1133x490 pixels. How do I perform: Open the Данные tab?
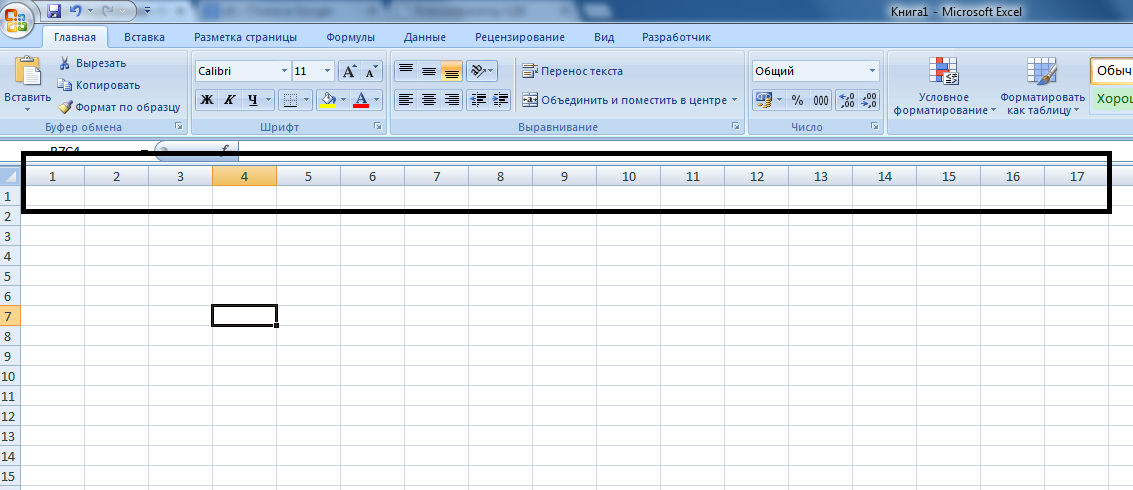425,38
